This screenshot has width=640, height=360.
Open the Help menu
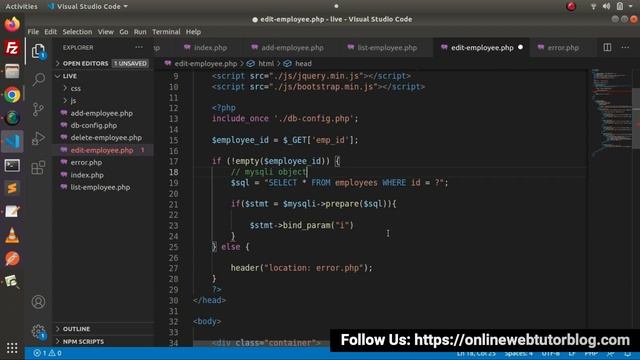click(x=193, y=31)
